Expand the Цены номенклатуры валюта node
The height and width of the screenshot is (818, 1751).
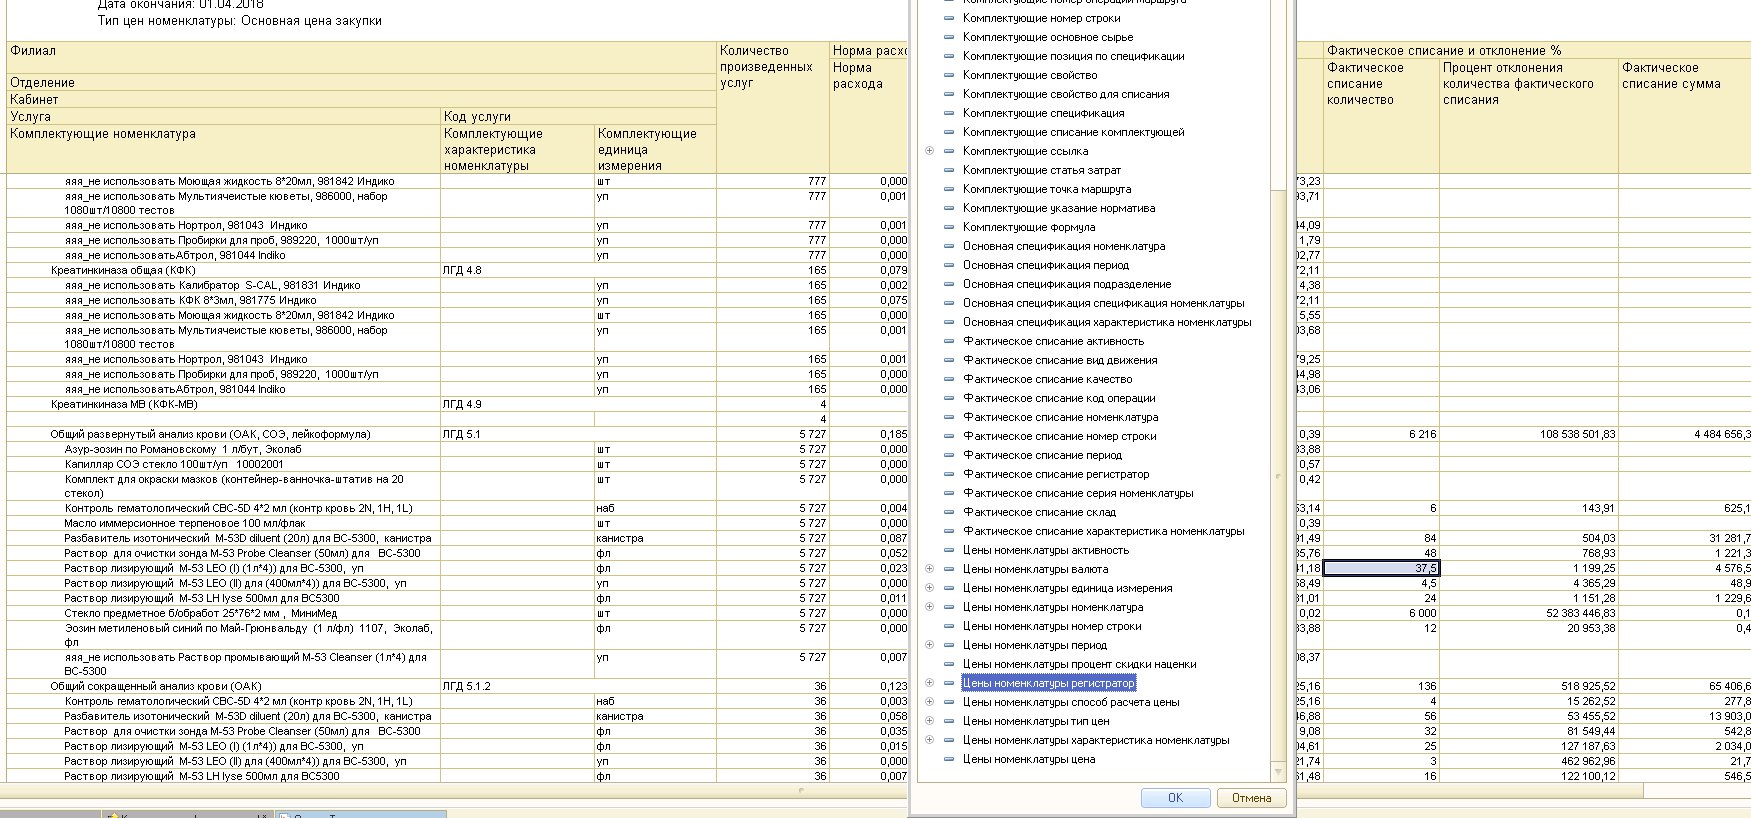[929, 569]
